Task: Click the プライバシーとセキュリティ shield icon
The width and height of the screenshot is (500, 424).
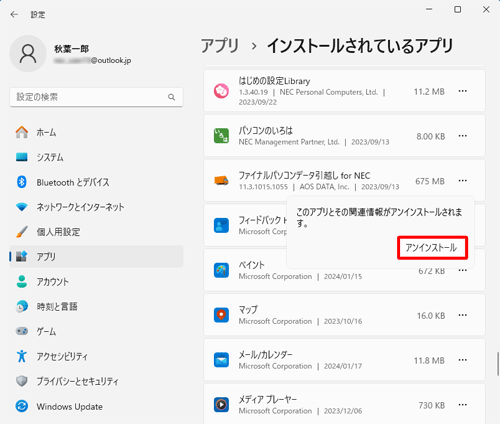Action: pyautogui.click(x=22, y=381)
